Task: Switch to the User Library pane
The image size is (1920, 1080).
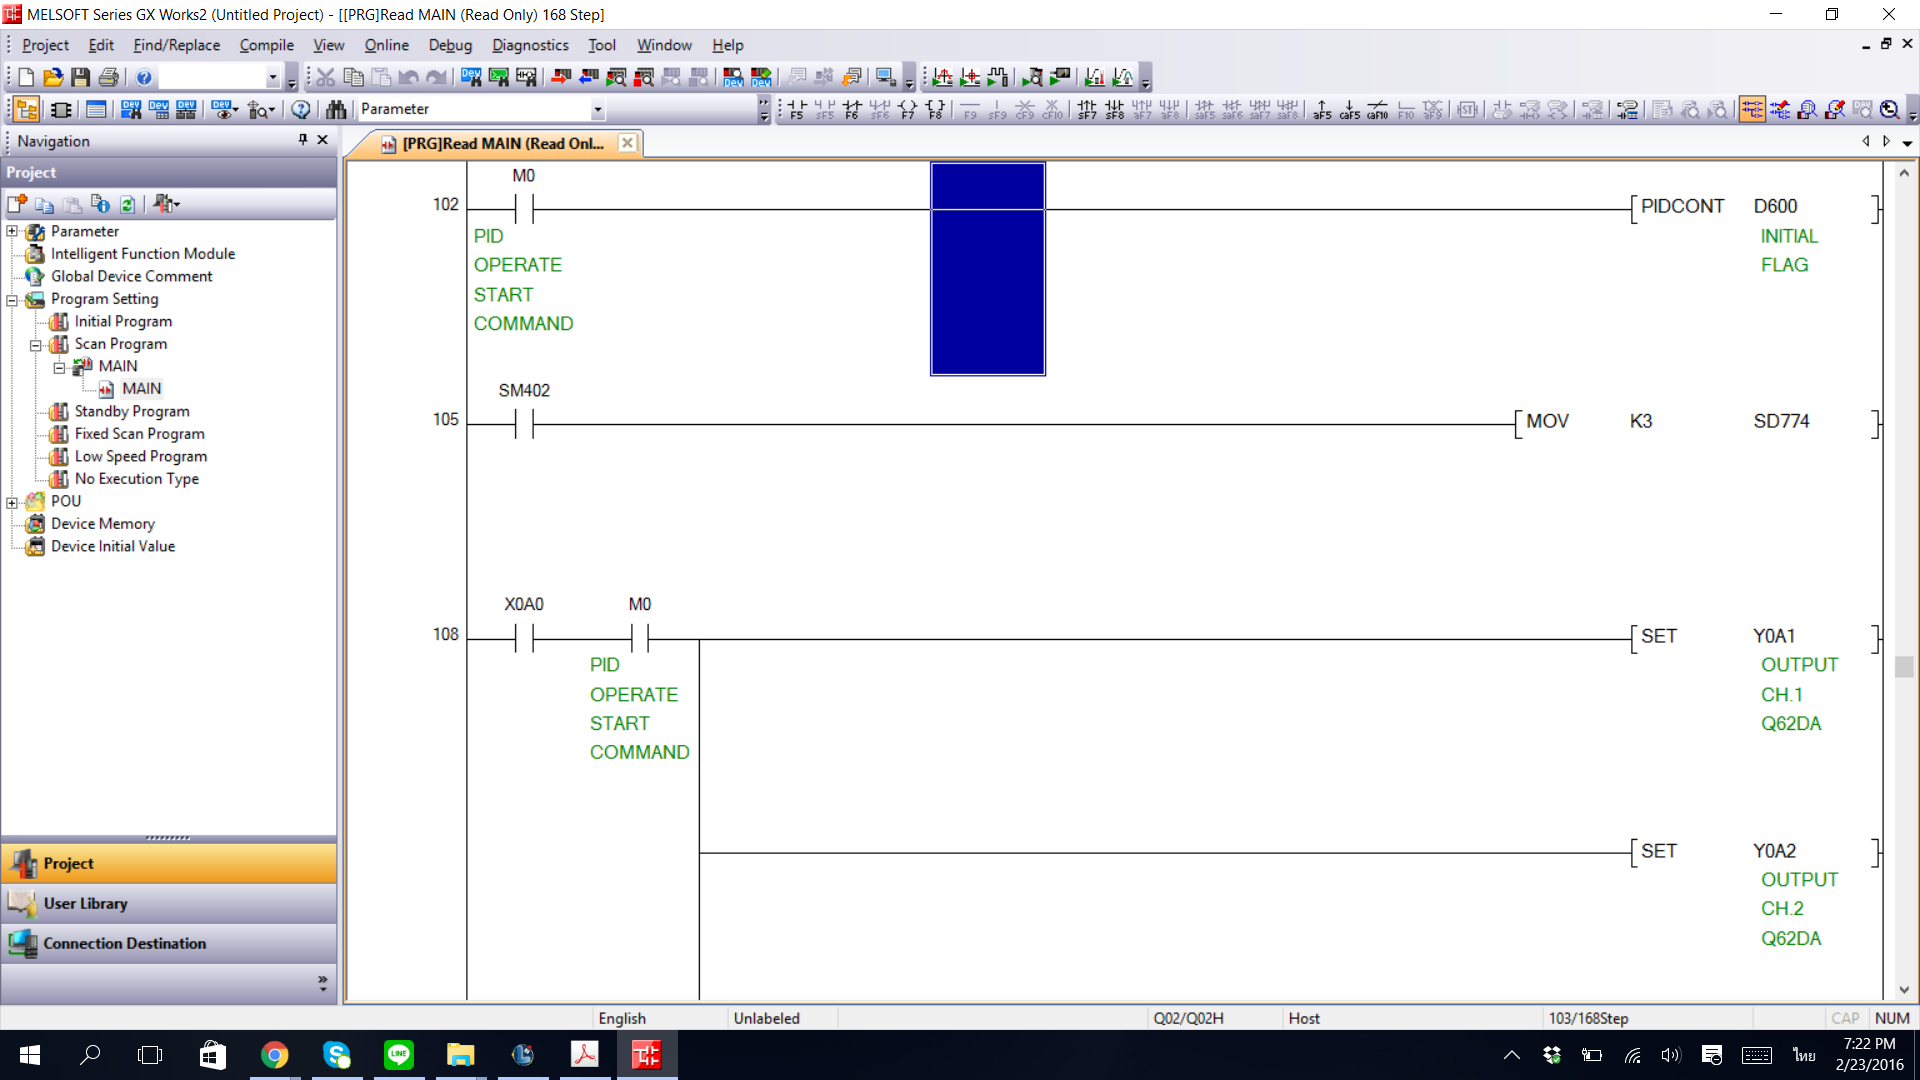Action: tap(168, 903)
